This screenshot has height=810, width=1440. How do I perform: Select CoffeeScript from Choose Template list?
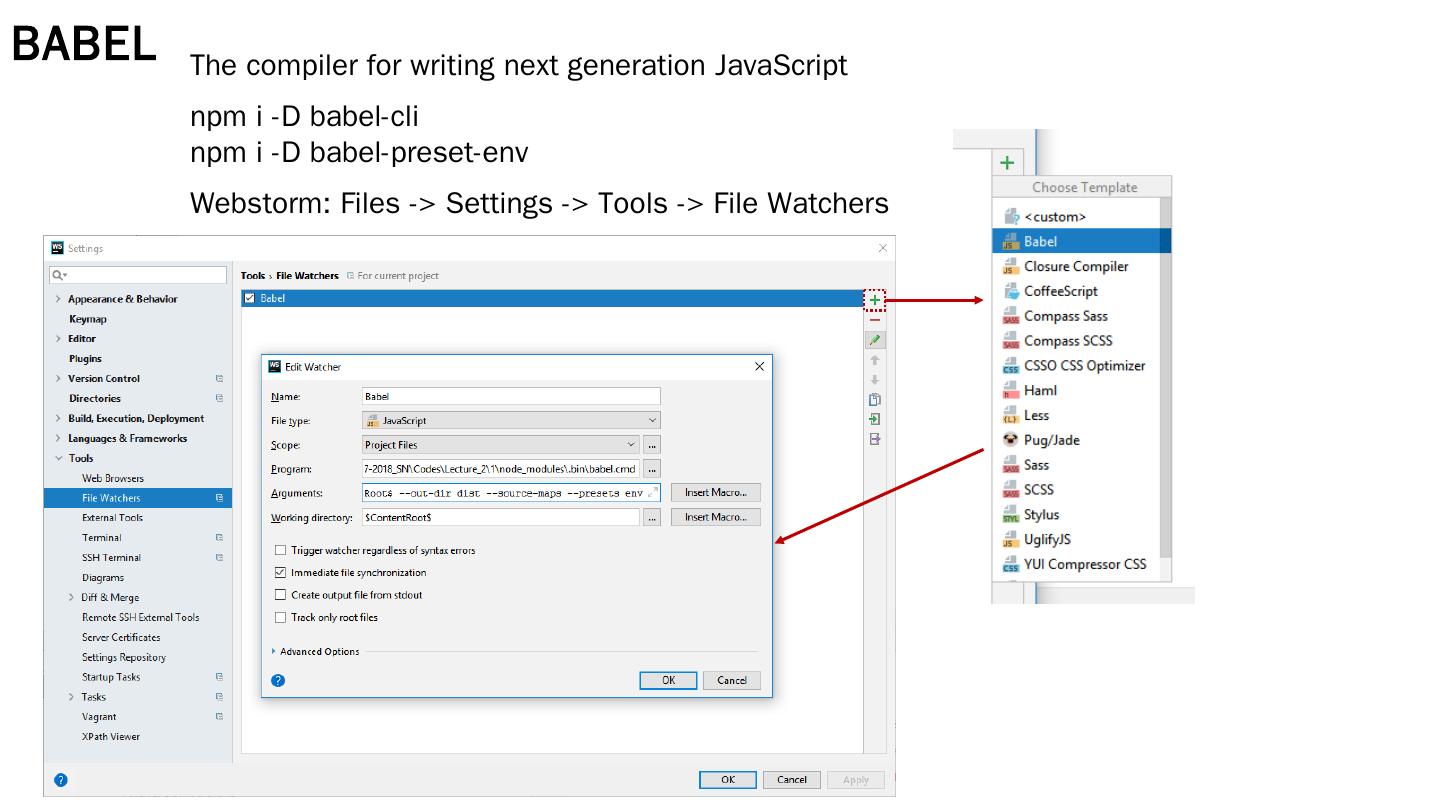pyautogui.click(x=1060, y=291)
